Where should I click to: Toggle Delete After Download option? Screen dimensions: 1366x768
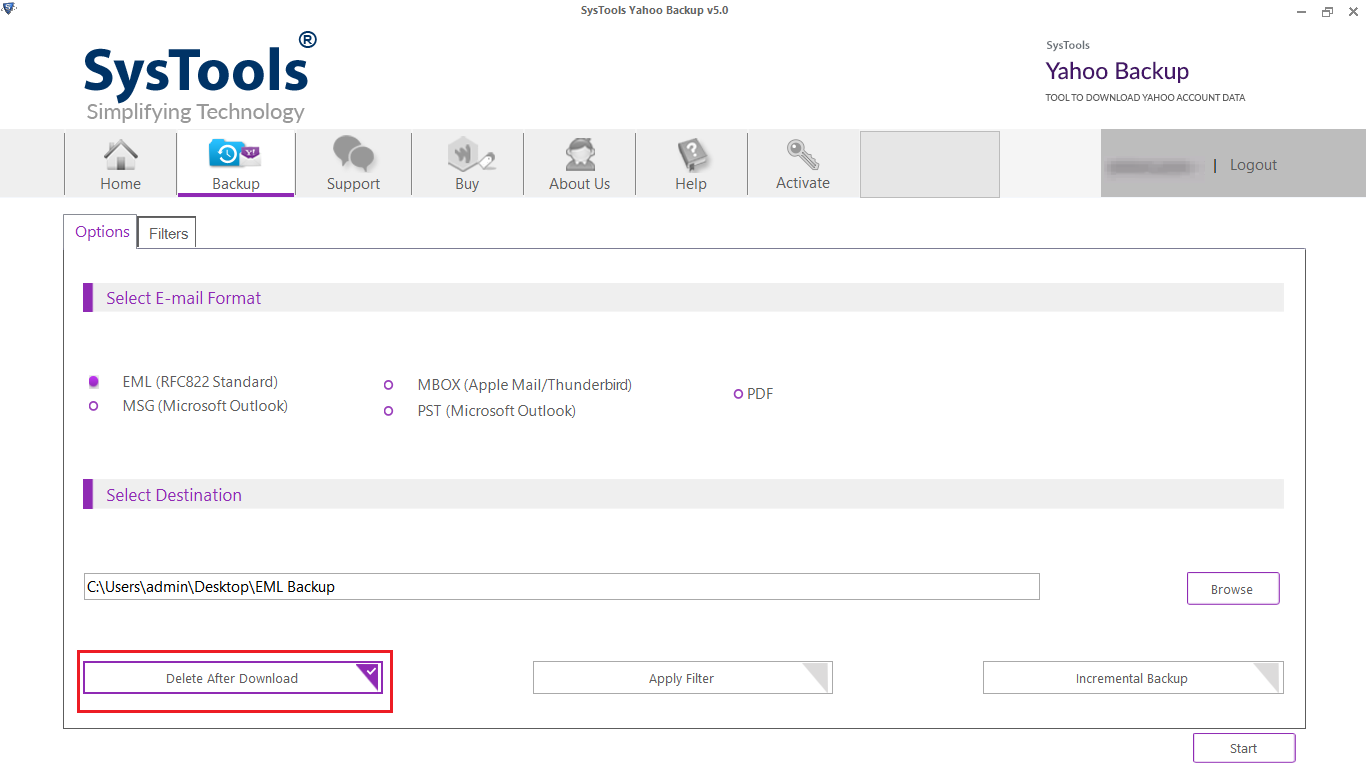(232, 678)
